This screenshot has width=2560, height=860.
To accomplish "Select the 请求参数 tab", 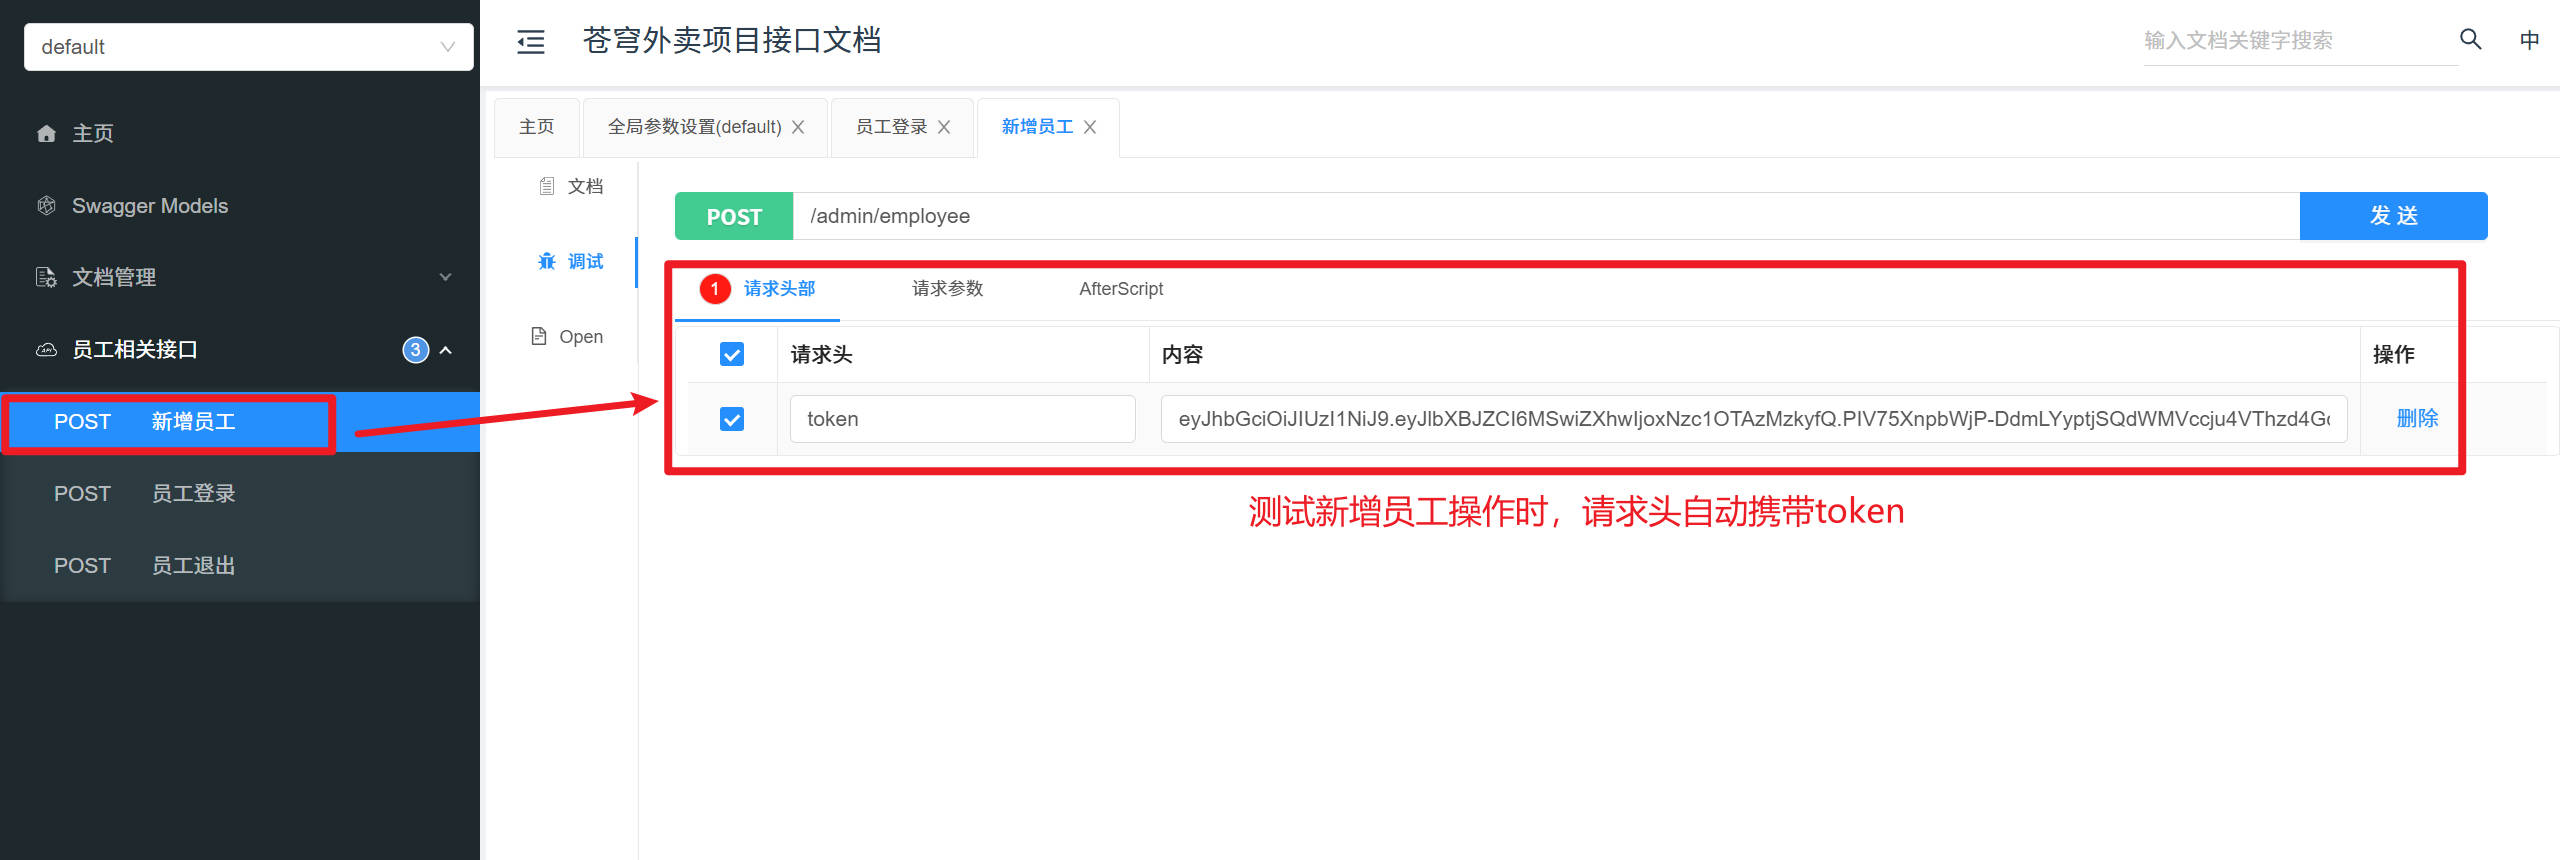I will pyautogui.click(x=947, y=289).
